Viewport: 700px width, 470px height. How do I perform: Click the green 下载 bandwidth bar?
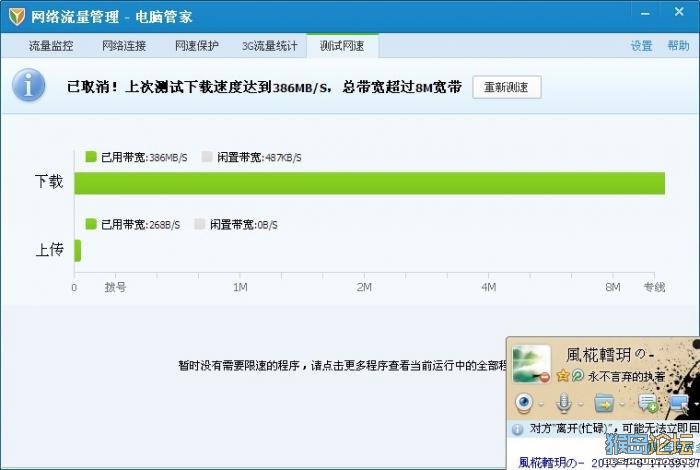[370, 183]
